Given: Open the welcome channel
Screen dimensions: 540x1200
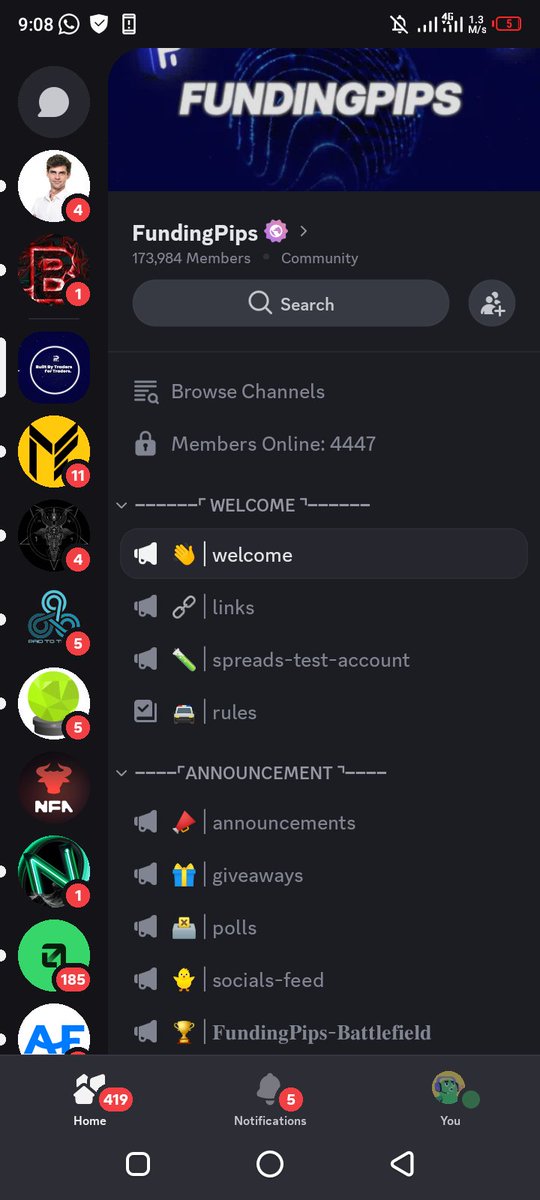Looking at the screenshot, I should coord(323,554).
